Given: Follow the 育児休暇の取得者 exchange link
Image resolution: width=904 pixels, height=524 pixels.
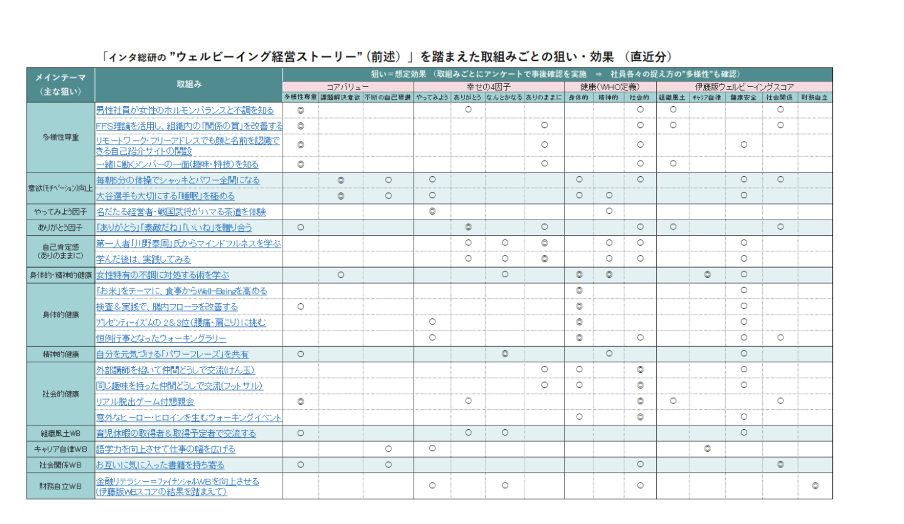Looking at the screenshot, I should pyautogui.click(x=175, y=433).
